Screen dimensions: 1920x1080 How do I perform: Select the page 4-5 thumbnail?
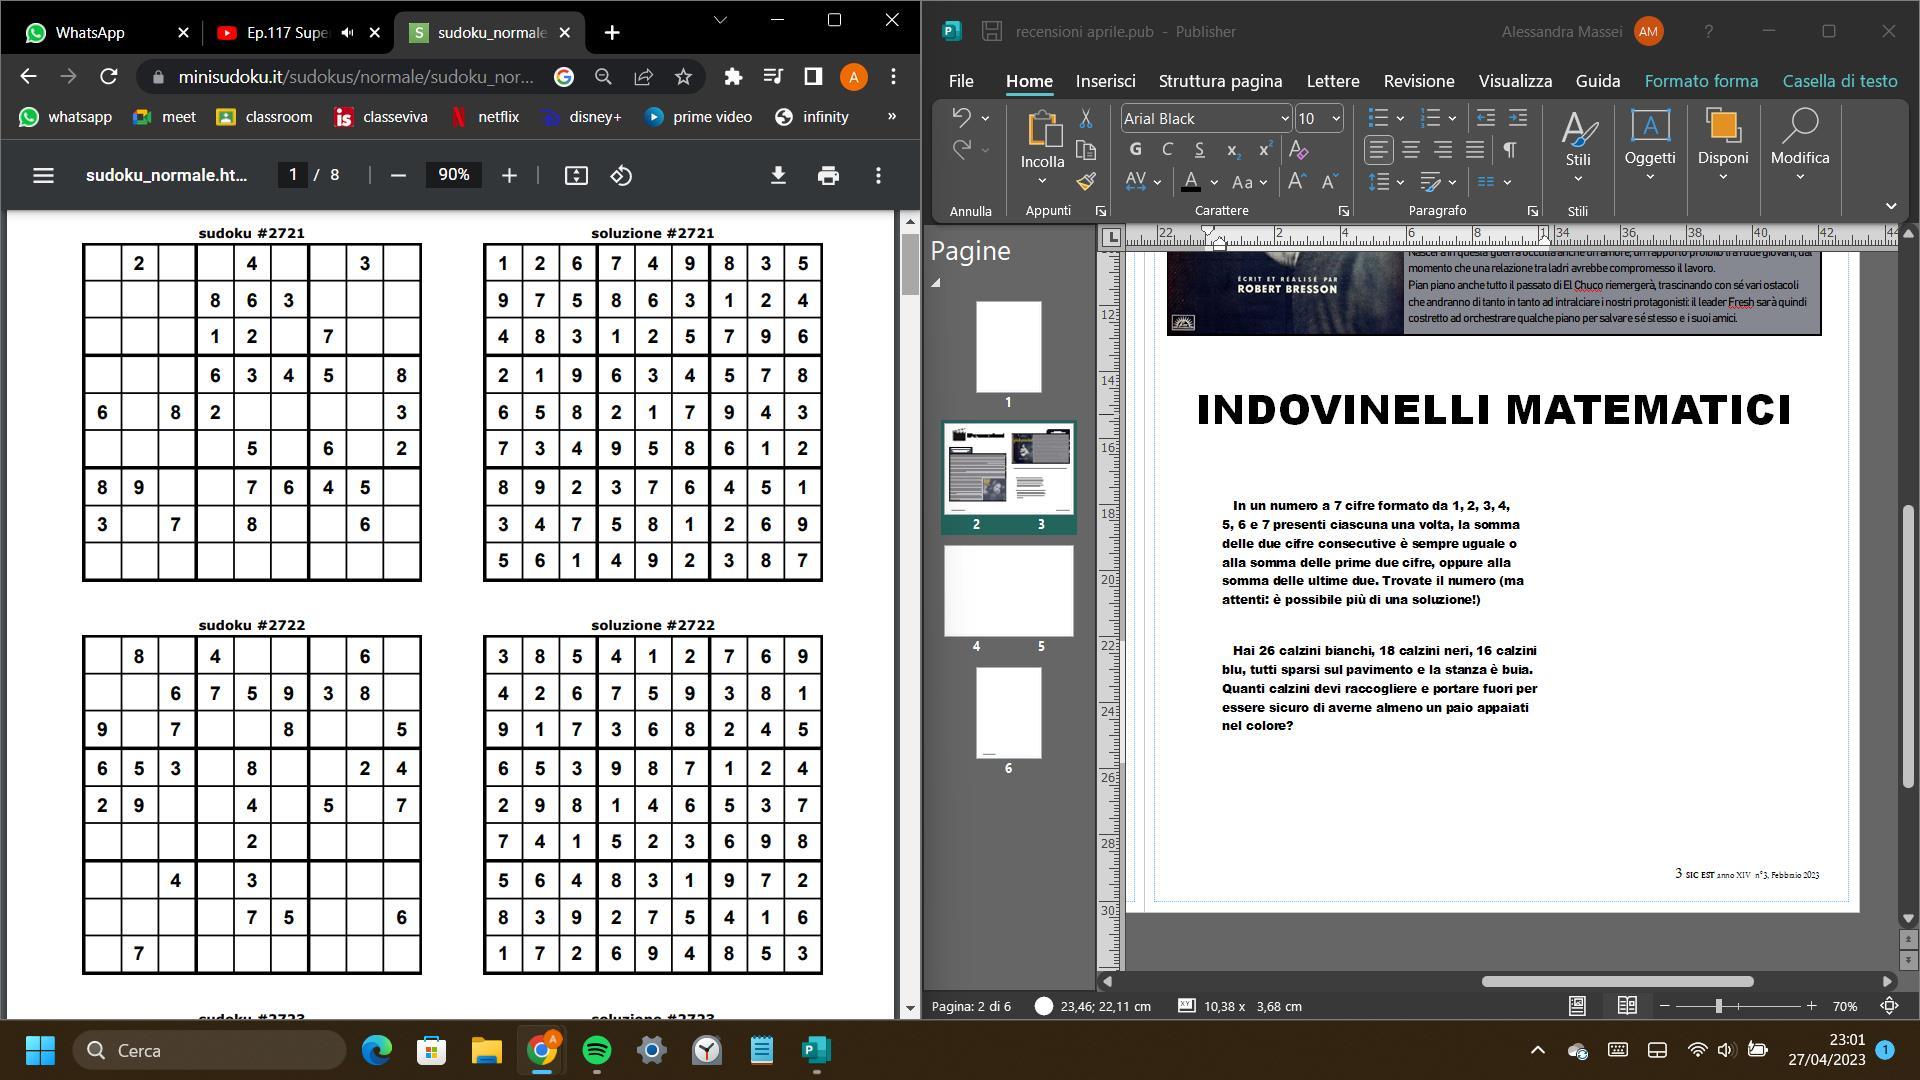click(1008, 591)
